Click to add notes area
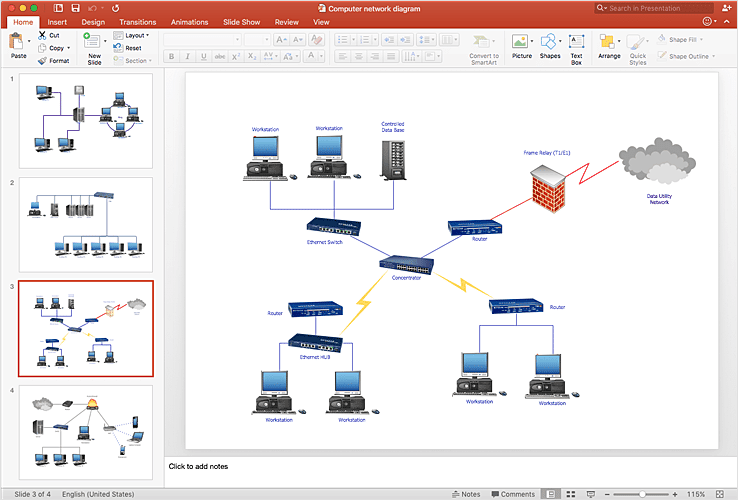The image size is (738, 500). [x=198, y=466]
